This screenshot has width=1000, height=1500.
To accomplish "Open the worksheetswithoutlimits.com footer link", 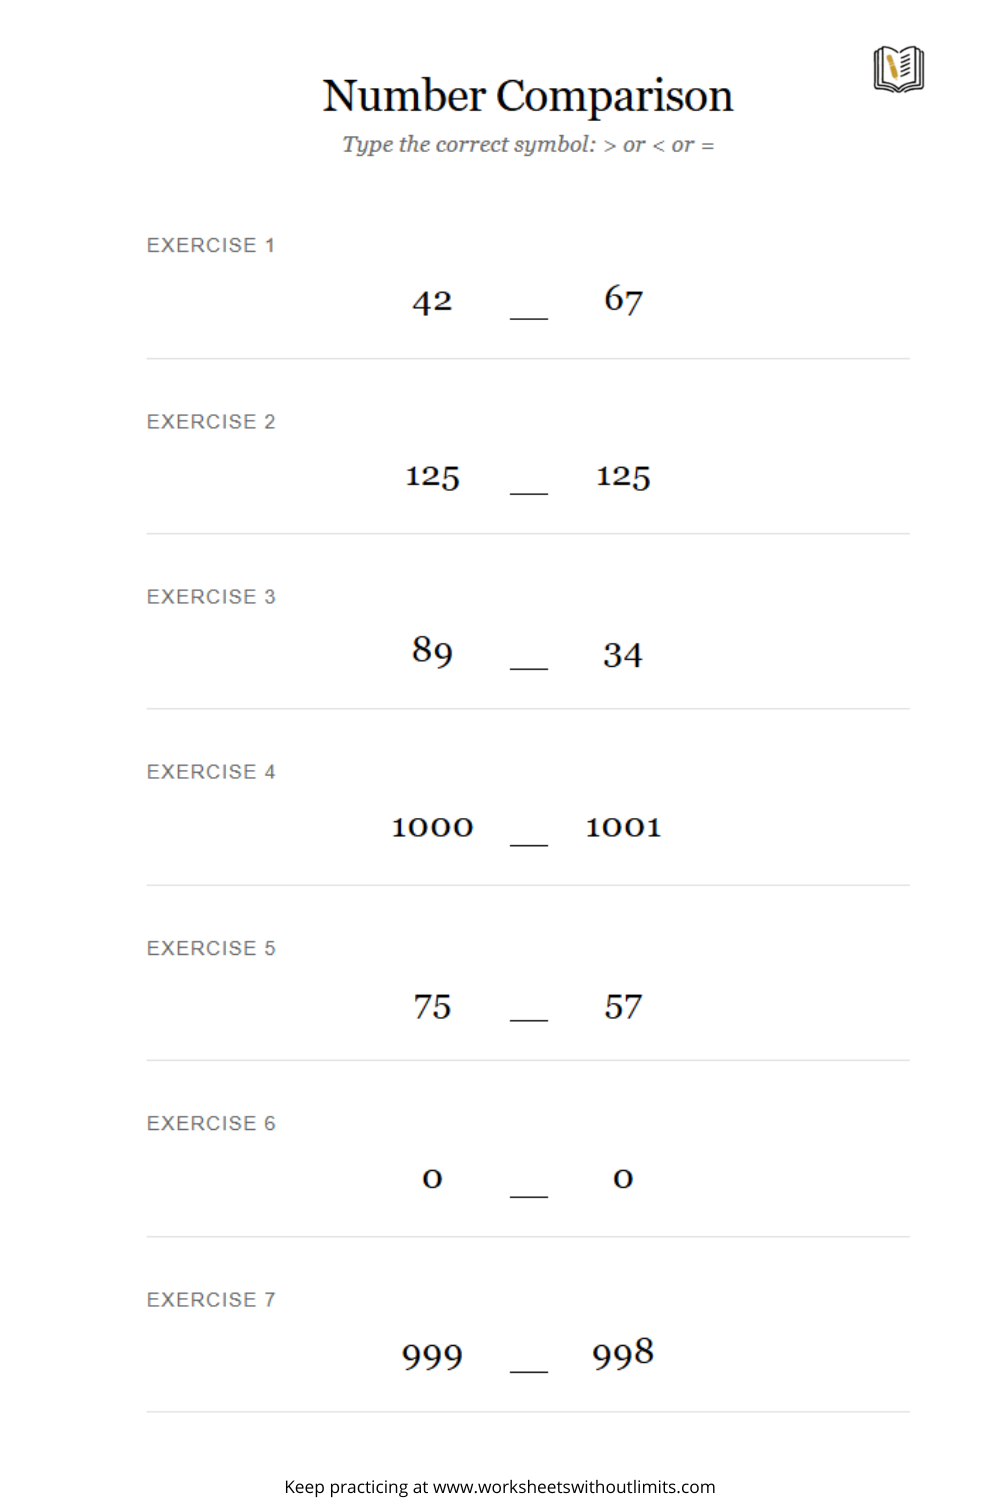I will click(x=574, y=1487).
